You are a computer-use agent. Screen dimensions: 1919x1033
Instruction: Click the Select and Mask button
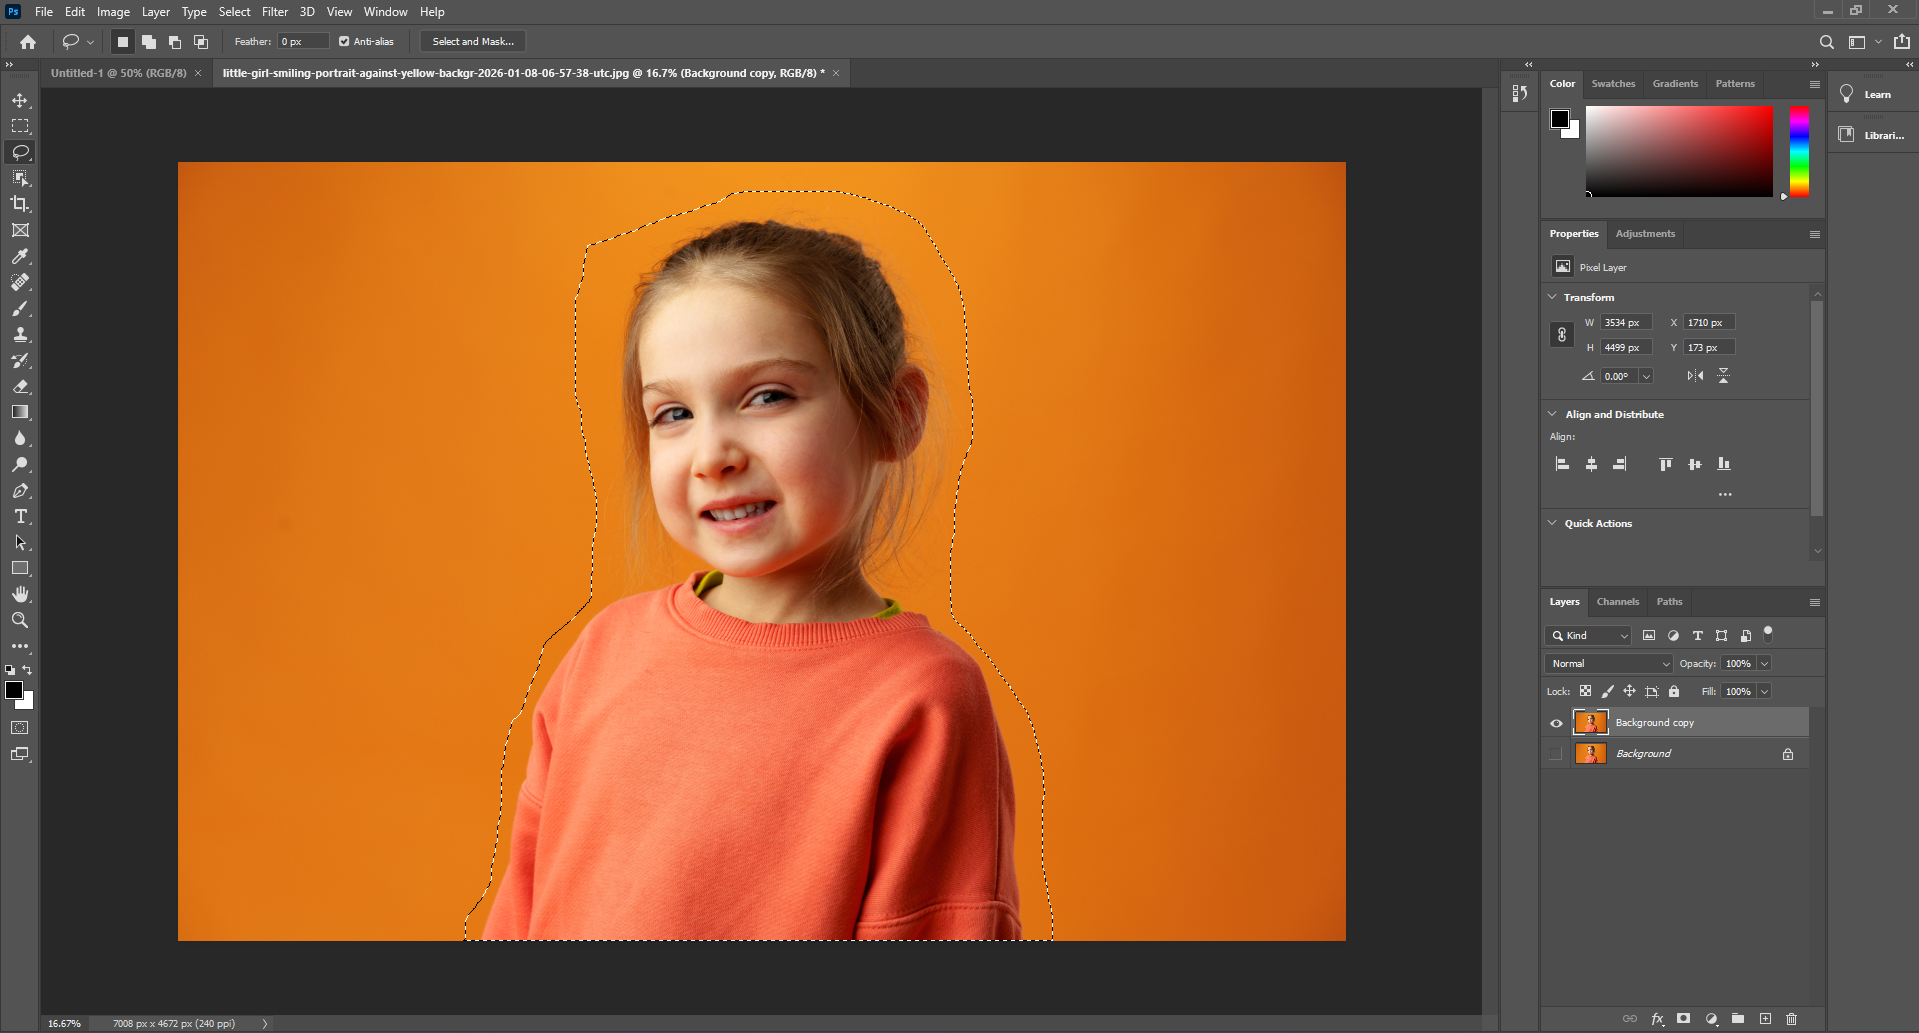click(472, 41)
